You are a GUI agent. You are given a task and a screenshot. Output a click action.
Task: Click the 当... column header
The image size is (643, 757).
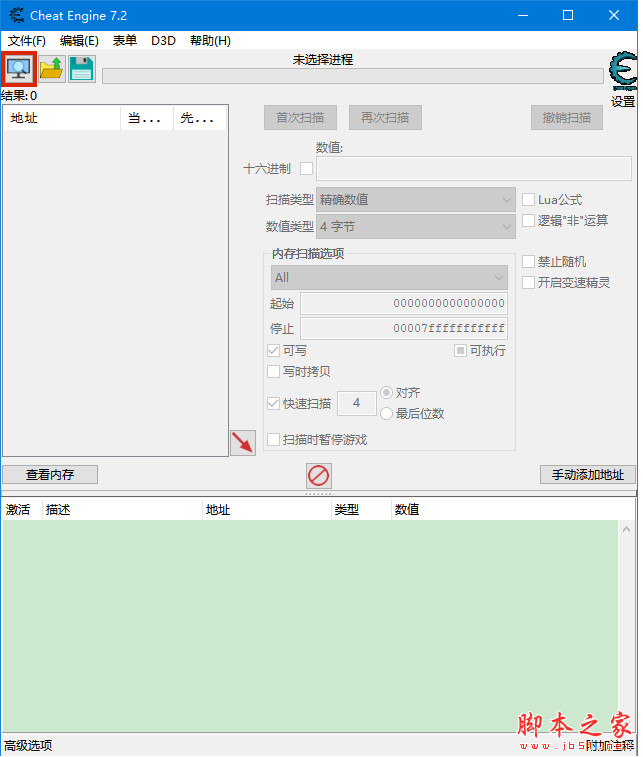[147, 118]
